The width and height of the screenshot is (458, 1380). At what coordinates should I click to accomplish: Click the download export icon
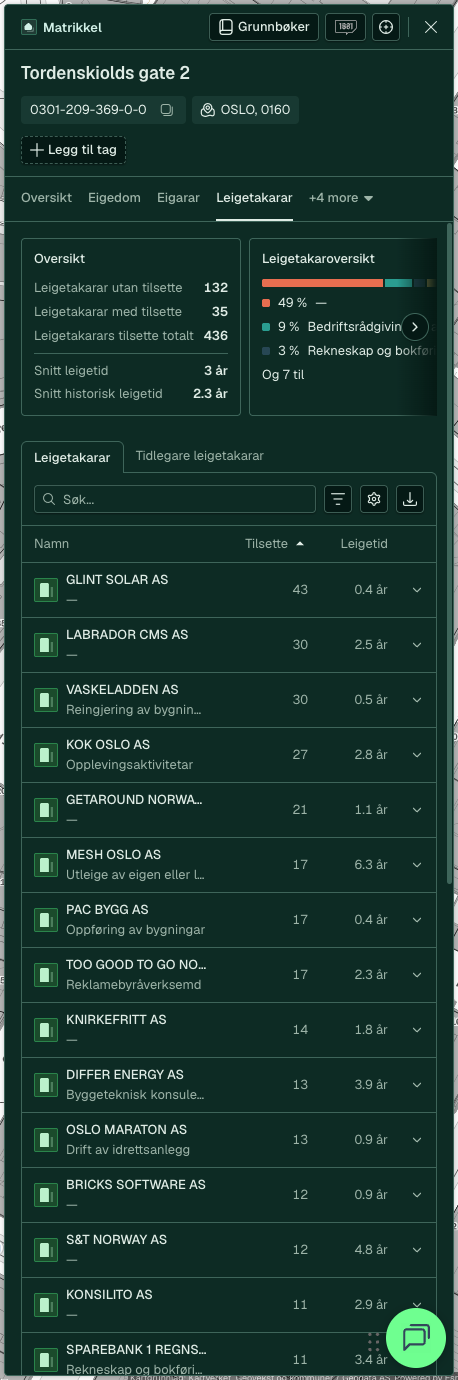tap(410, 499)
